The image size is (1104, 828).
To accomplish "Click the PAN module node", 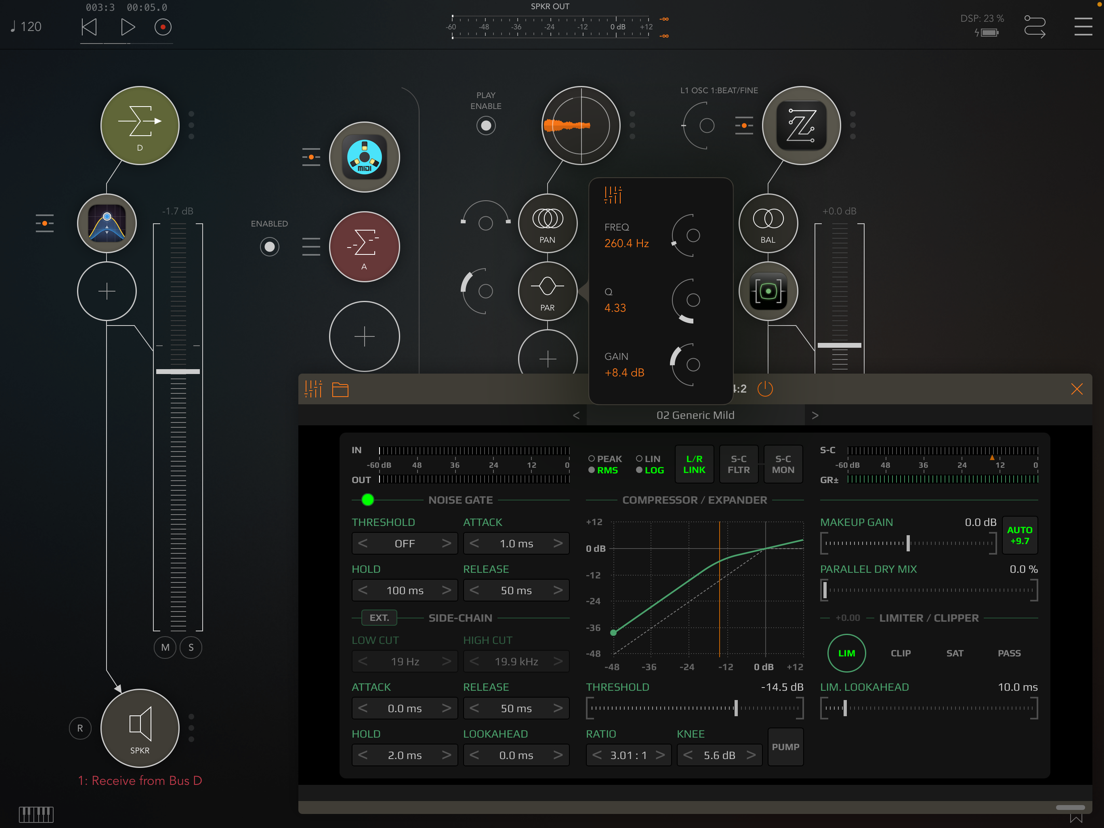I will tap(548, 223).
